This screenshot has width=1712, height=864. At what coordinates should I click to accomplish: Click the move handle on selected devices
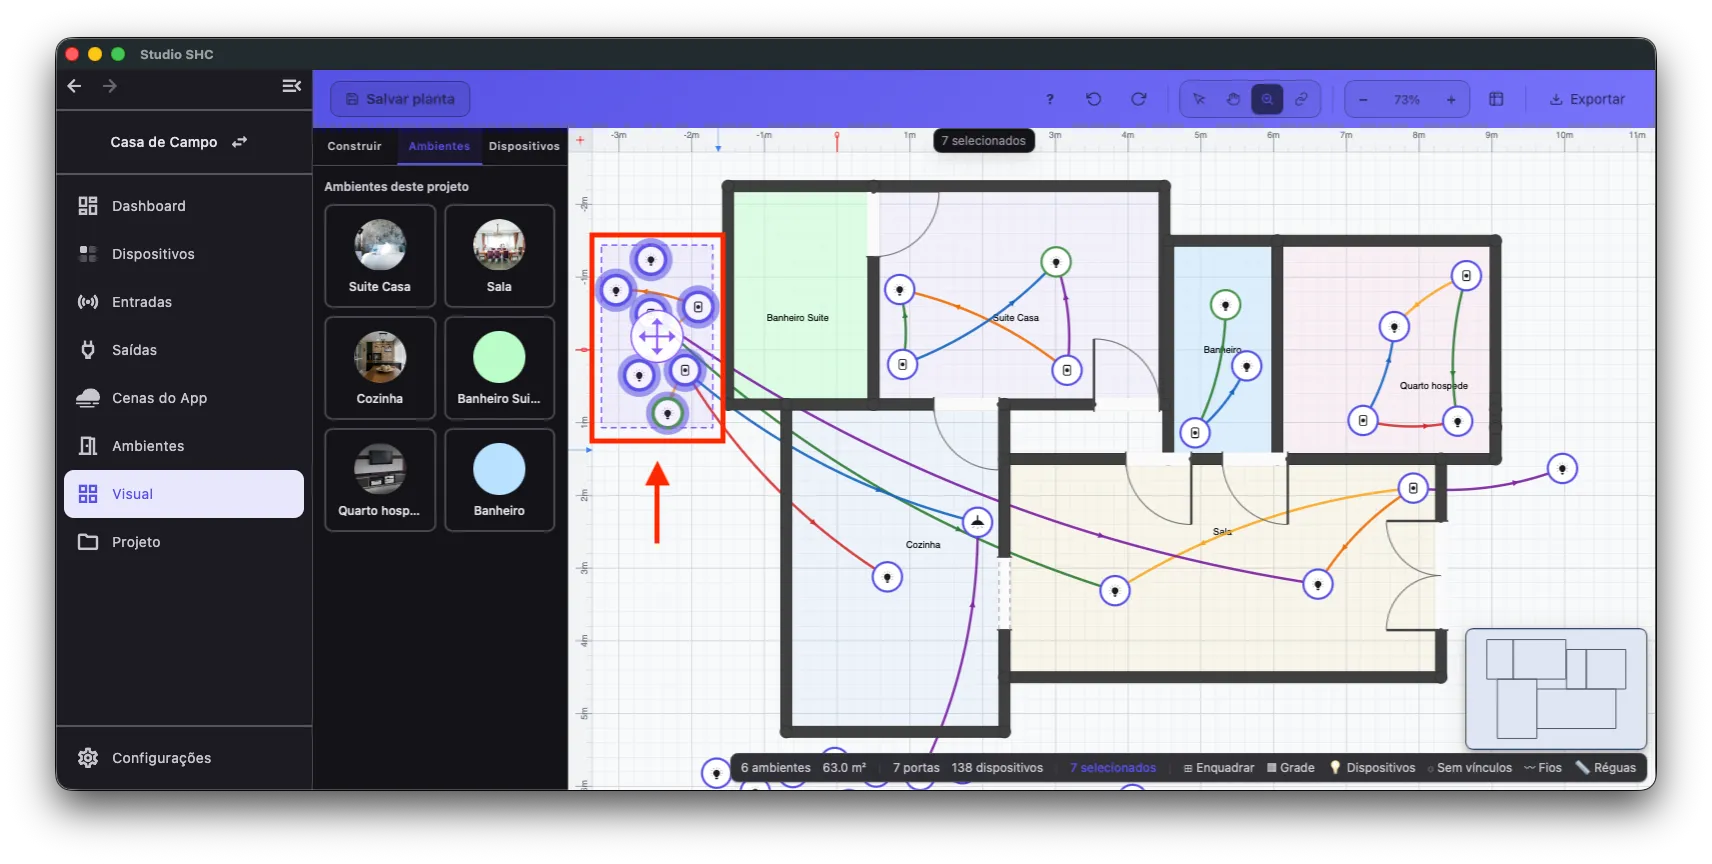pos(656,337)
